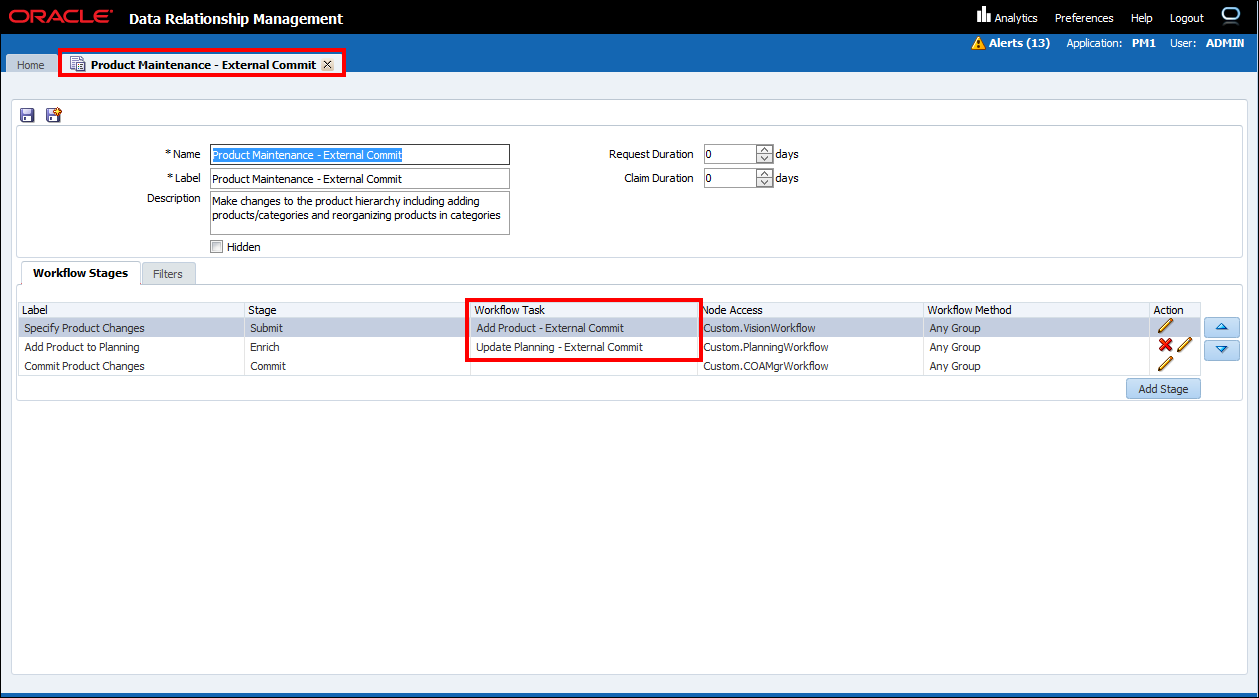Click the Save icon in the toolbar

27,115
